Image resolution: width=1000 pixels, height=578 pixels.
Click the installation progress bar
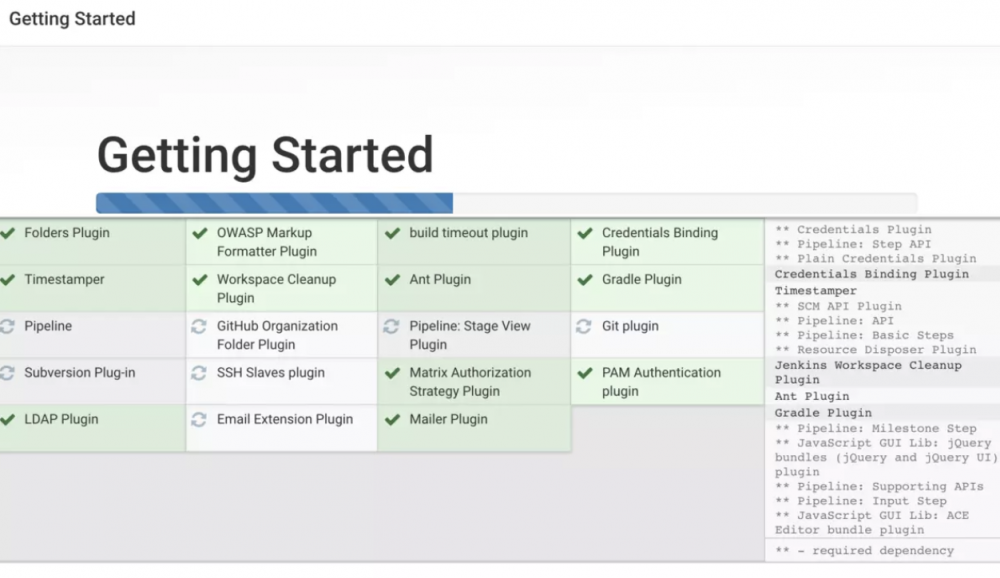[506, 203]
